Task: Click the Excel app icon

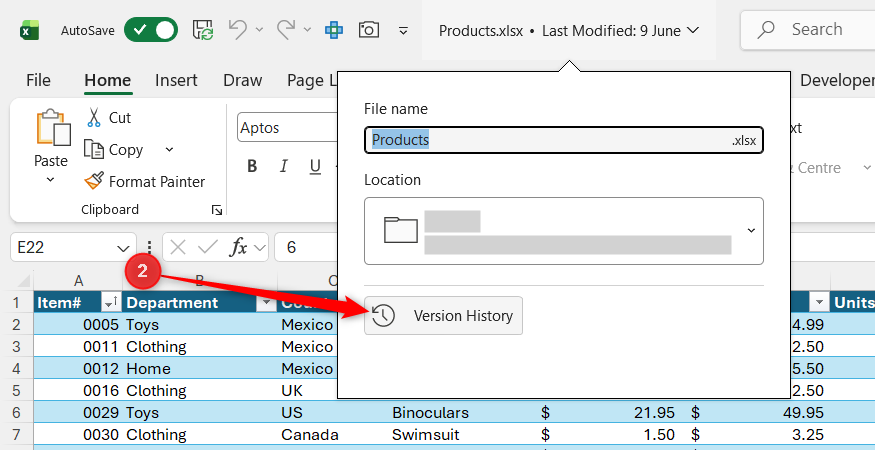Action: [30, 30]
